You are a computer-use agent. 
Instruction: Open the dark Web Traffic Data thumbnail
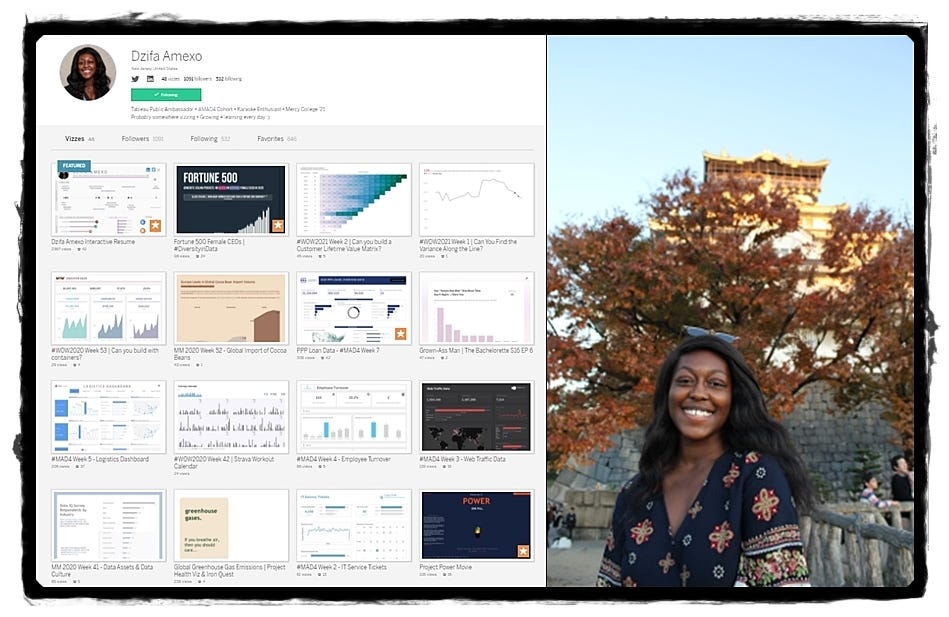tap(476, 417)
